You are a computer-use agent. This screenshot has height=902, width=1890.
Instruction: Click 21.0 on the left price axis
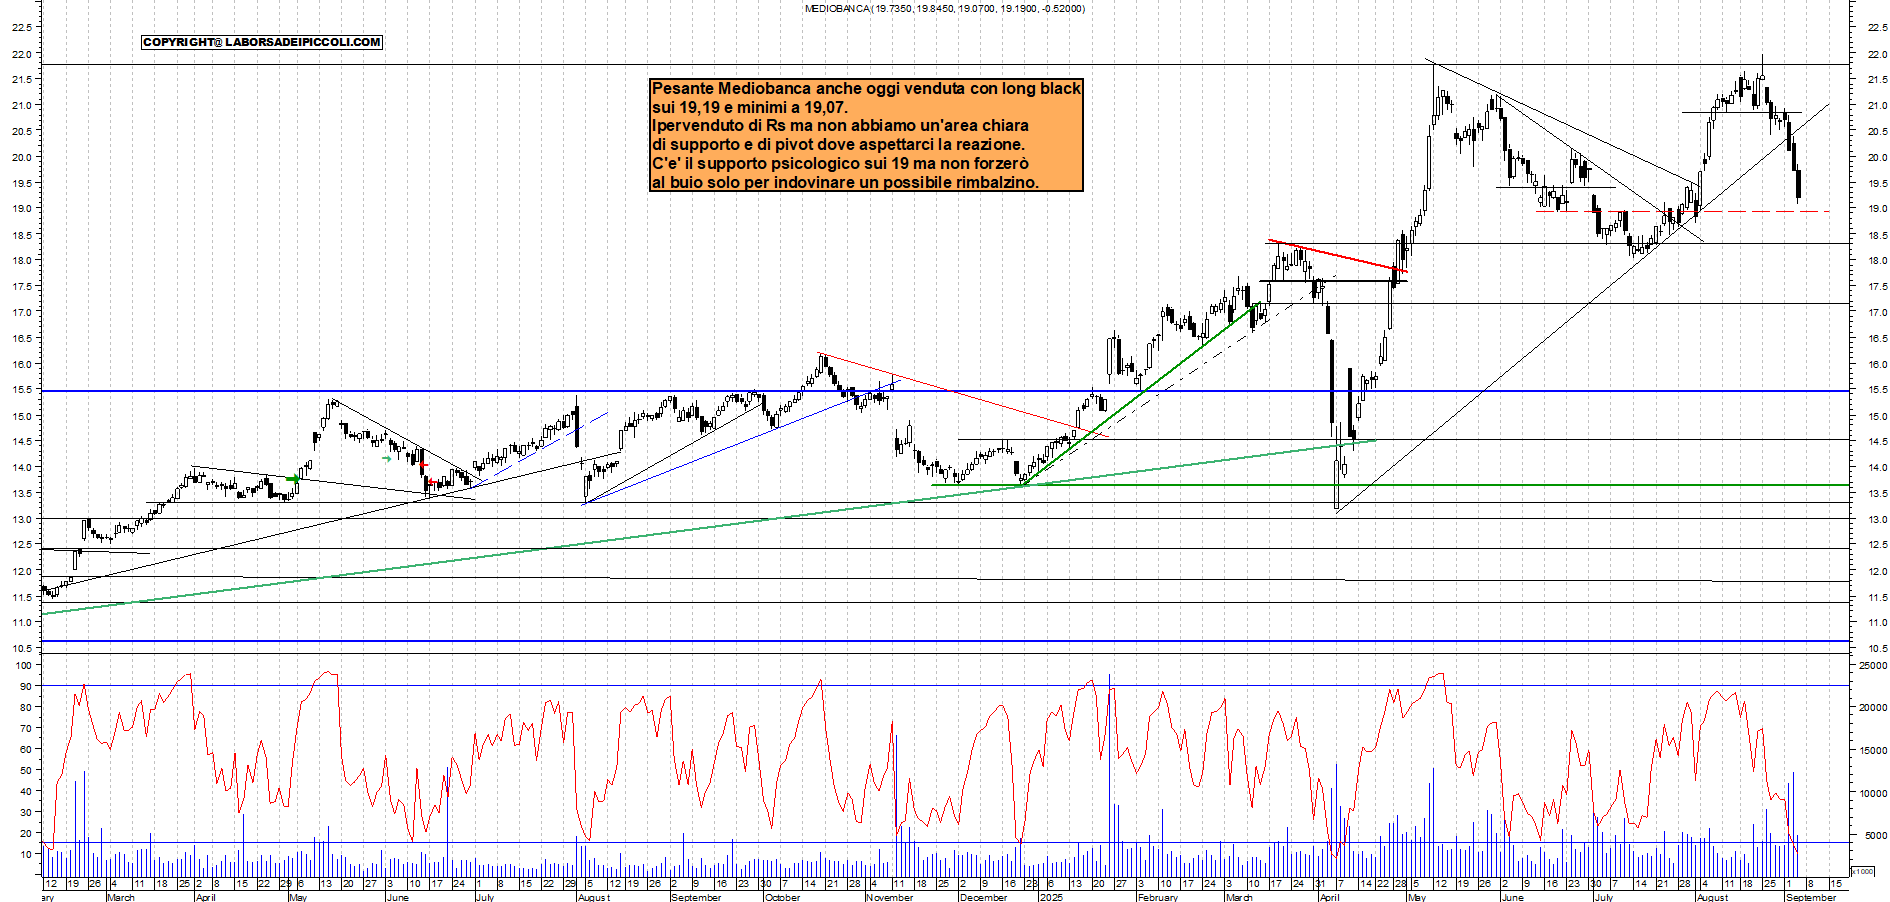(21, 105)
